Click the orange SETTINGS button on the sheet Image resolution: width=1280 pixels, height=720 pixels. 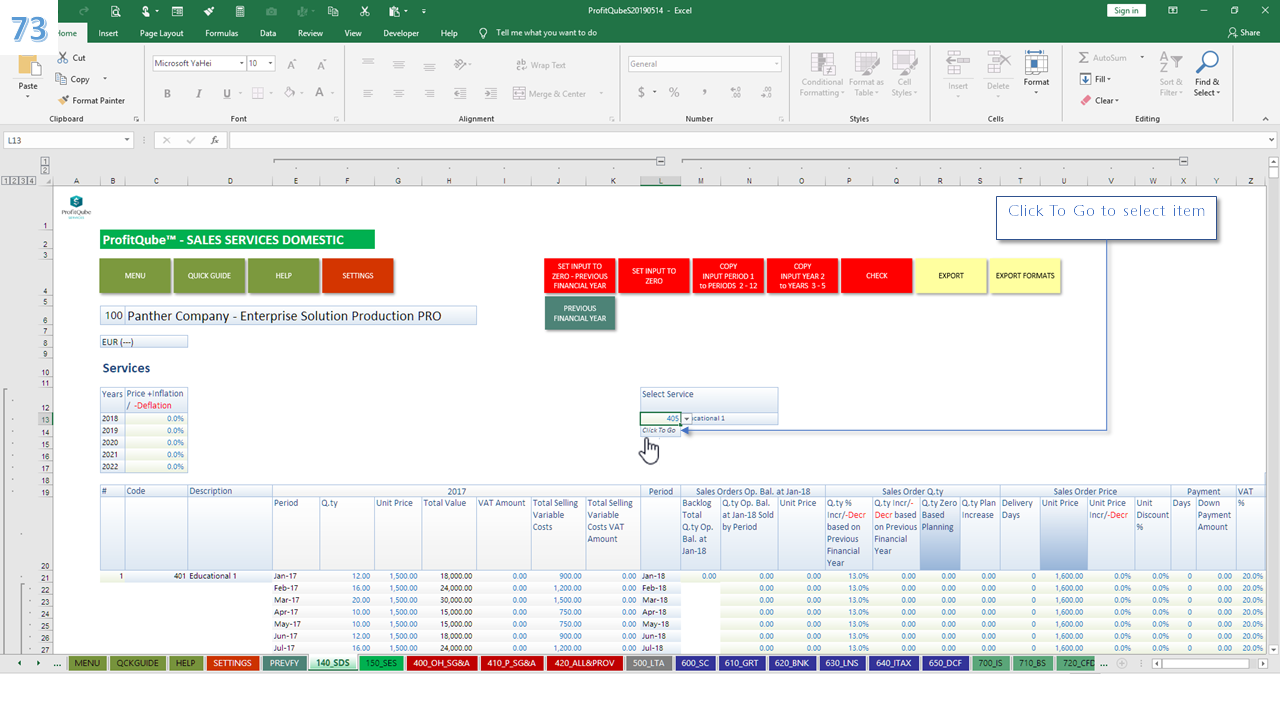click(358, 276)
